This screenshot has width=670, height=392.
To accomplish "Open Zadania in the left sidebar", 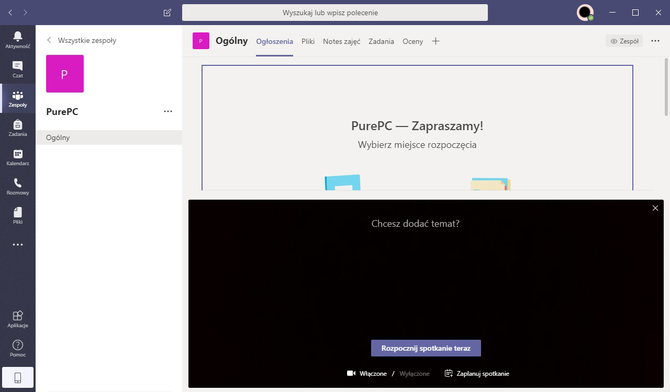I will [18, 128].
